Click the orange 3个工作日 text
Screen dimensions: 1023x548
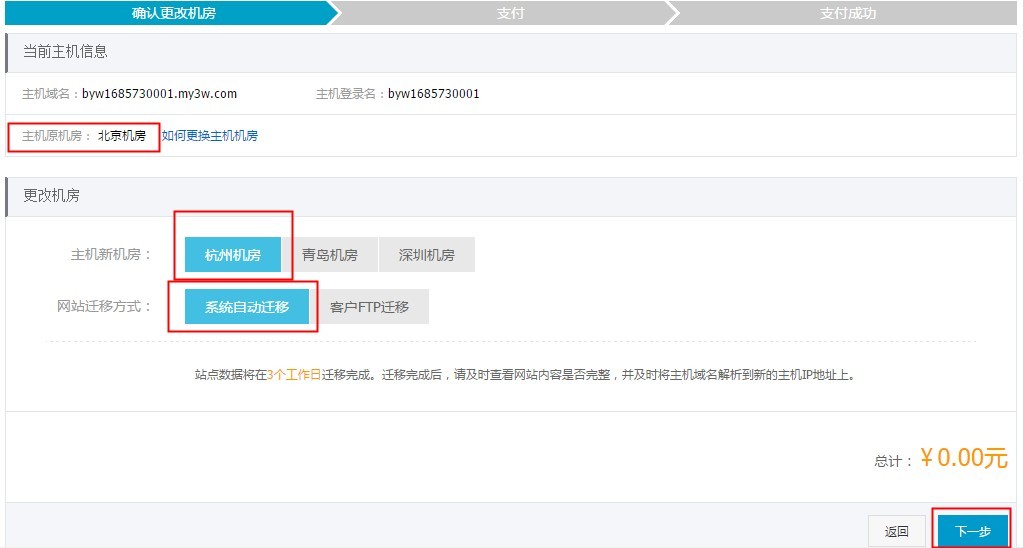294,376
